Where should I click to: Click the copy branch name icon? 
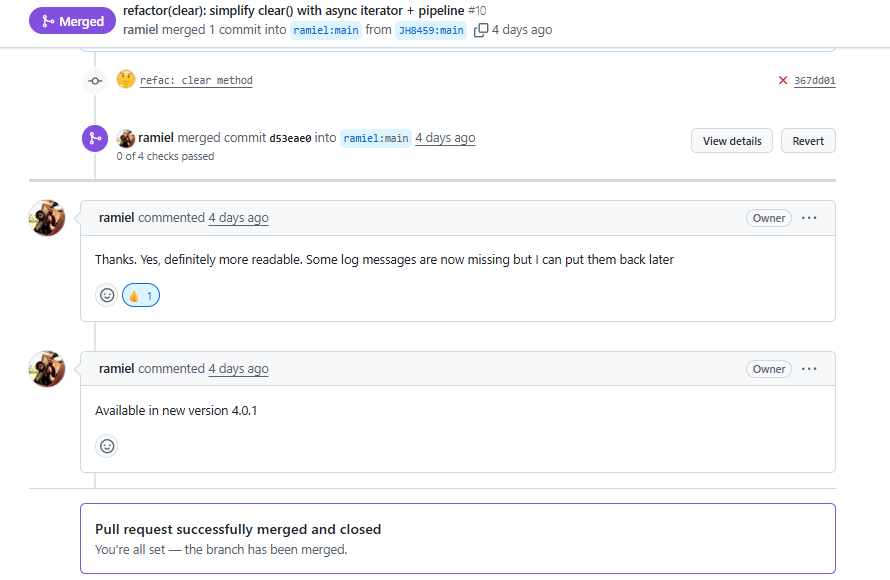[x=481, y=30]
